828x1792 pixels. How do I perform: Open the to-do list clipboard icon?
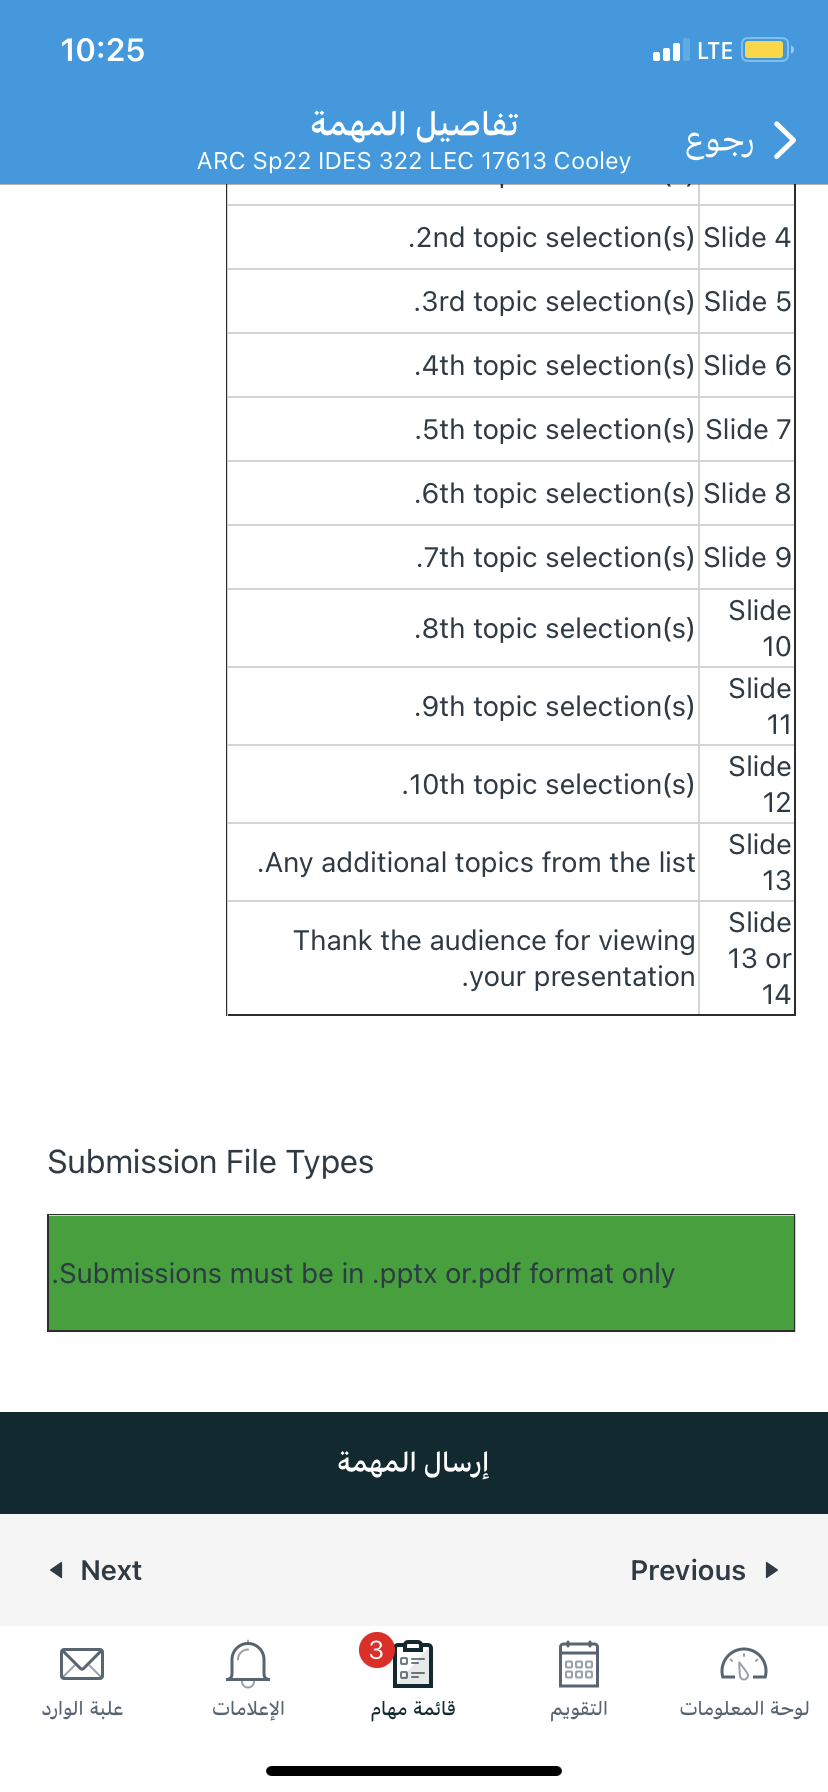pyautogui.click(x=413, y=1664)
